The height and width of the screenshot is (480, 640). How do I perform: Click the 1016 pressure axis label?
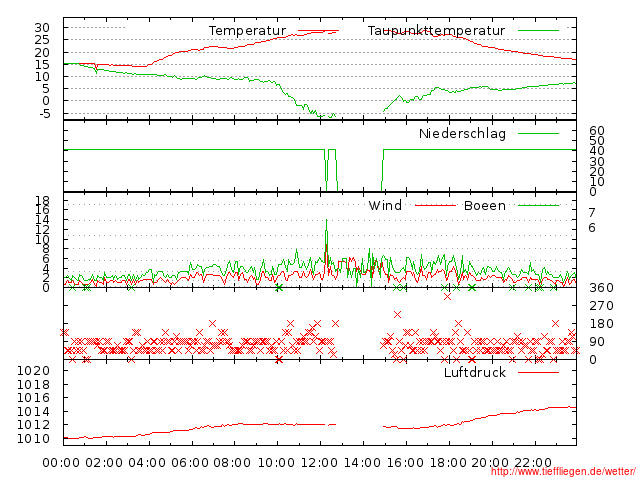click(x=33, y=398)
